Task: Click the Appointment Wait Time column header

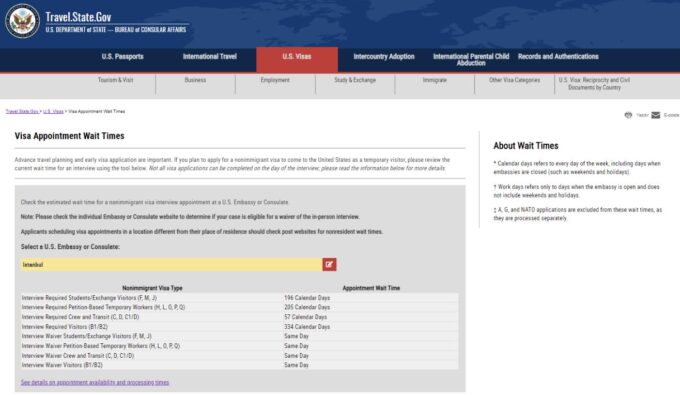Action: point(371,288)
